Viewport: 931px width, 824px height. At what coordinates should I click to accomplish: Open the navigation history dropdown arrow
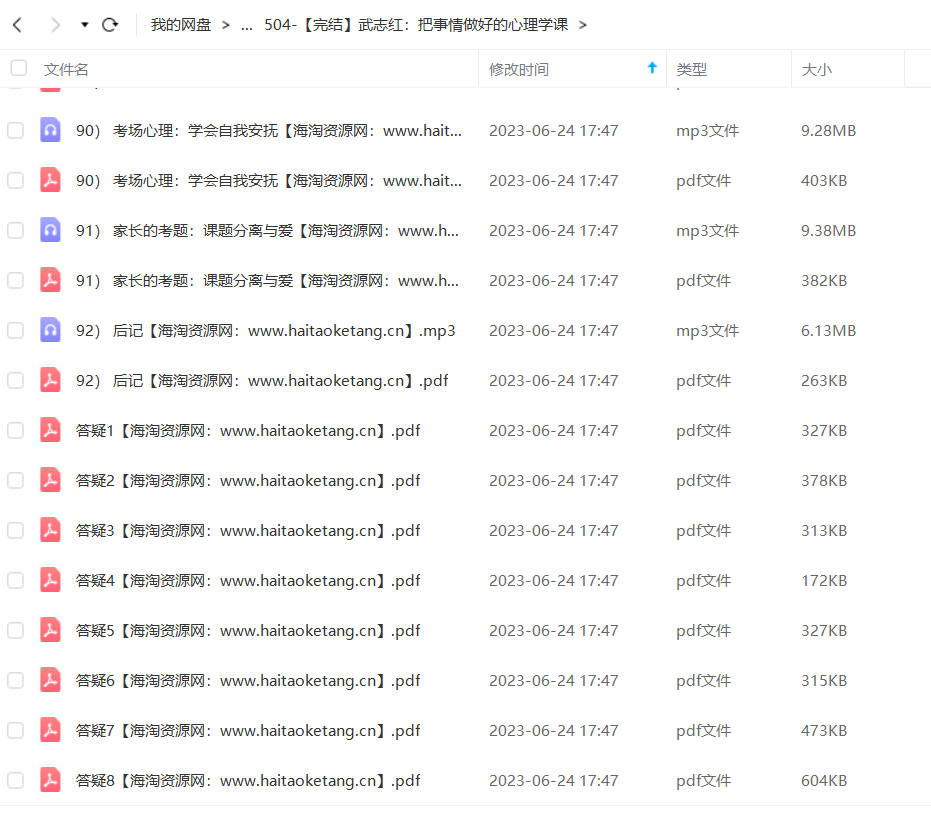[x=84, y=25]
